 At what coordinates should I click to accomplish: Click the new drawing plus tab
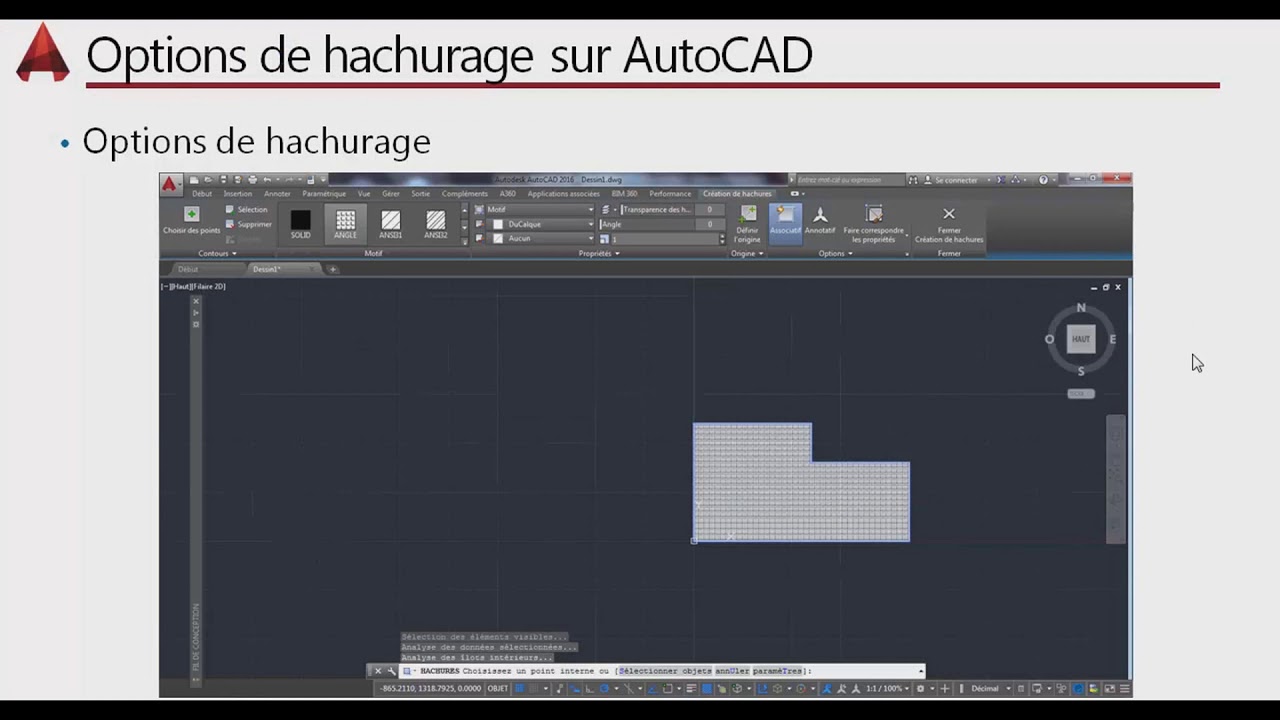(333, 269)
